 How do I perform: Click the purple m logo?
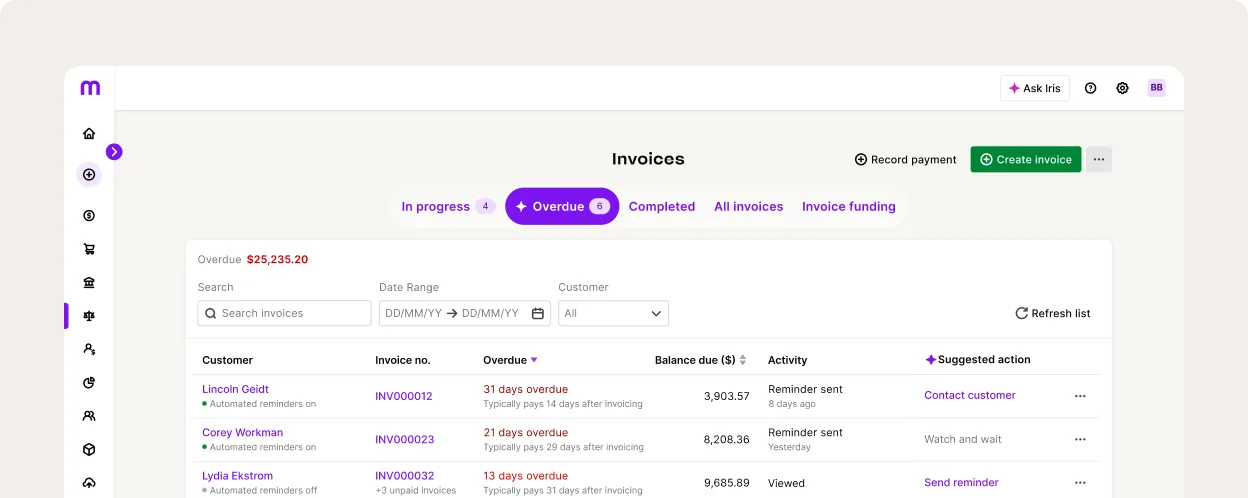(x=90, y=88)
